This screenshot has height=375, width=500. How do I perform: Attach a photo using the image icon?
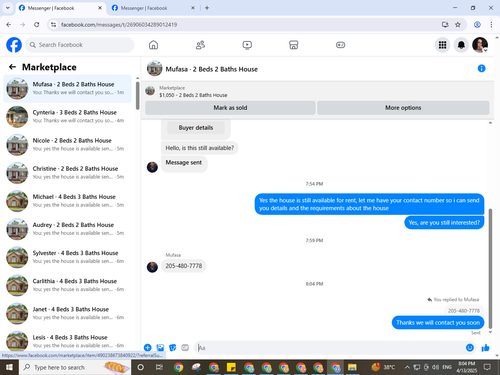click(x=160, y=348)
